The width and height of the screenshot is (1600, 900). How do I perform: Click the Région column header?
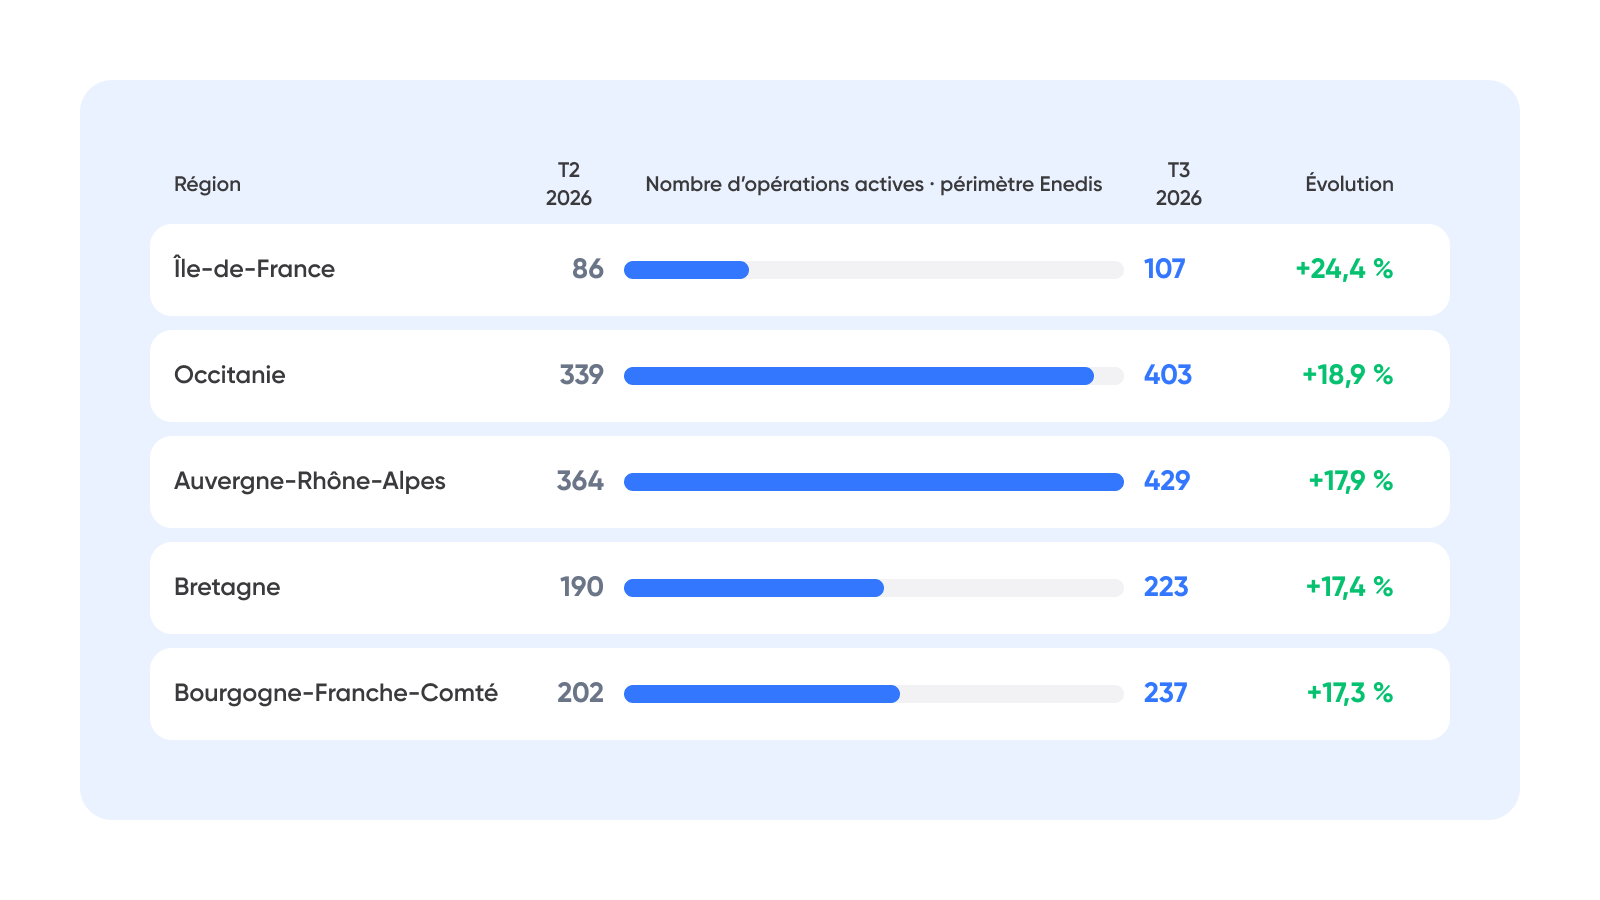207,184
